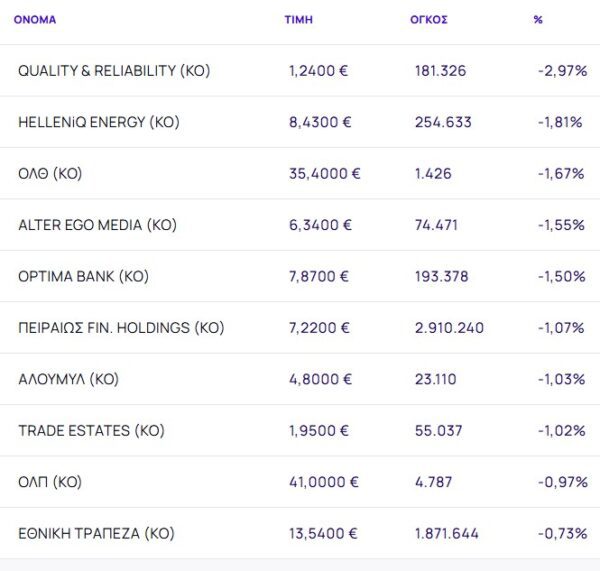Screen dimensions: 600x571
Task: Click the 254.633 volume for HELLENiQ ENERGY
Action: [440, 122]
